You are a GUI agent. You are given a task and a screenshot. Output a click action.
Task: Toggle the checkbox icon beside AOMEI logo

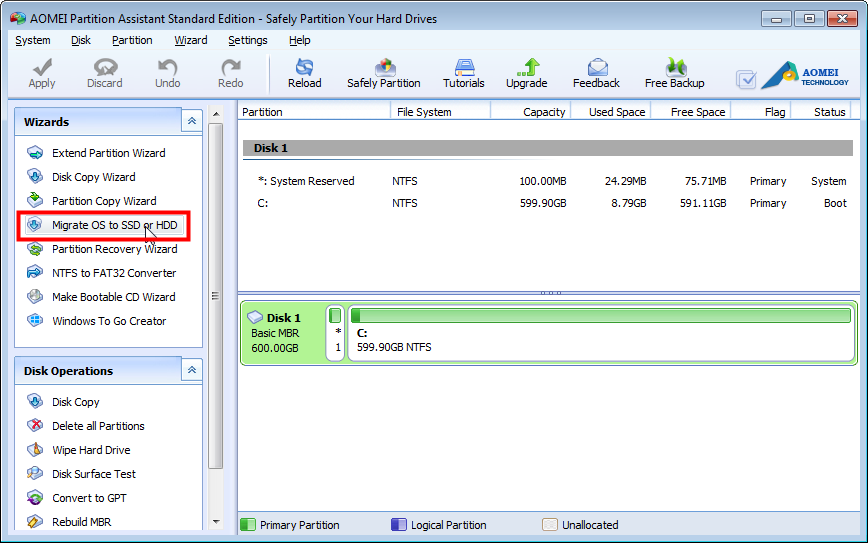[x=746, y=79]
